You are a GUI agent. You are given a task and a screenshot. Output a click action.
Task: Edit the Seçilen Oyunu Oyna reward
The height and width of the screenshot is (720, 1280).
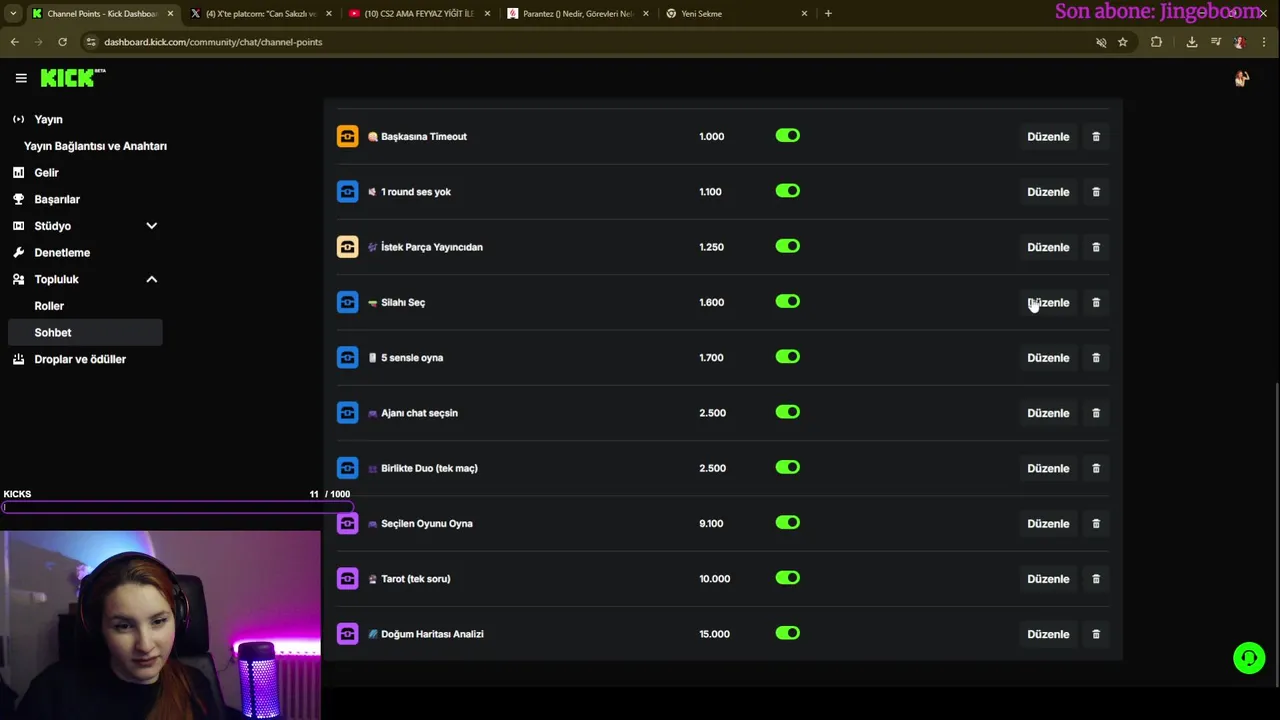(x=1048, y=523)
